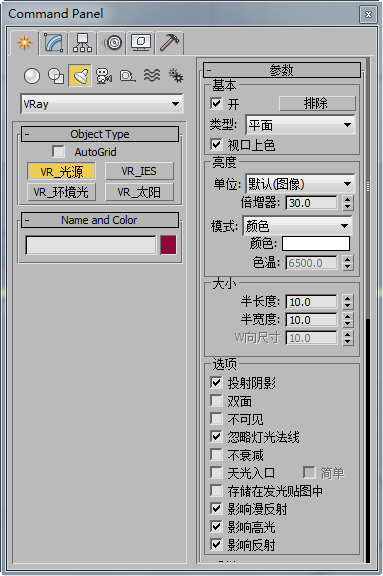Select the Systems gears icon
Screen dimensions: 383x576
point(176,76)
